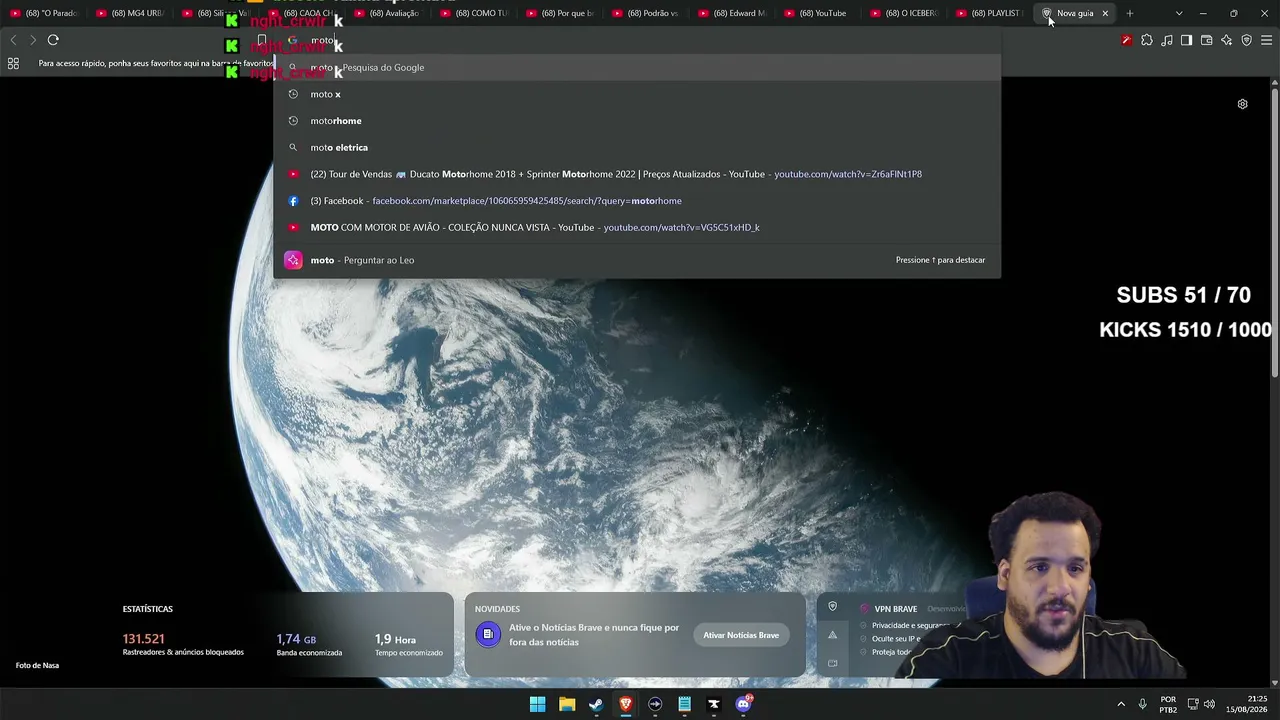Open Facebook marketplace motorhome suggestion
1280x720 pixels.
(637, 201)
